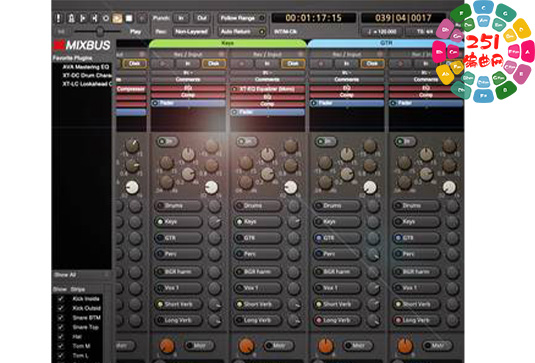Toggle the Perc send on the left GTR strip
Viewport: 535px width, 363px height.
coord(336,254)
